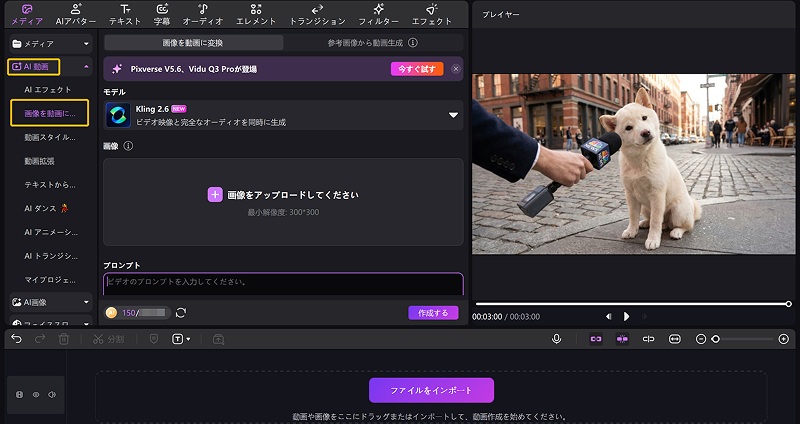Select 画像を動画に... in sidebar
Screen dimensions: 800x424
[49, 113]
